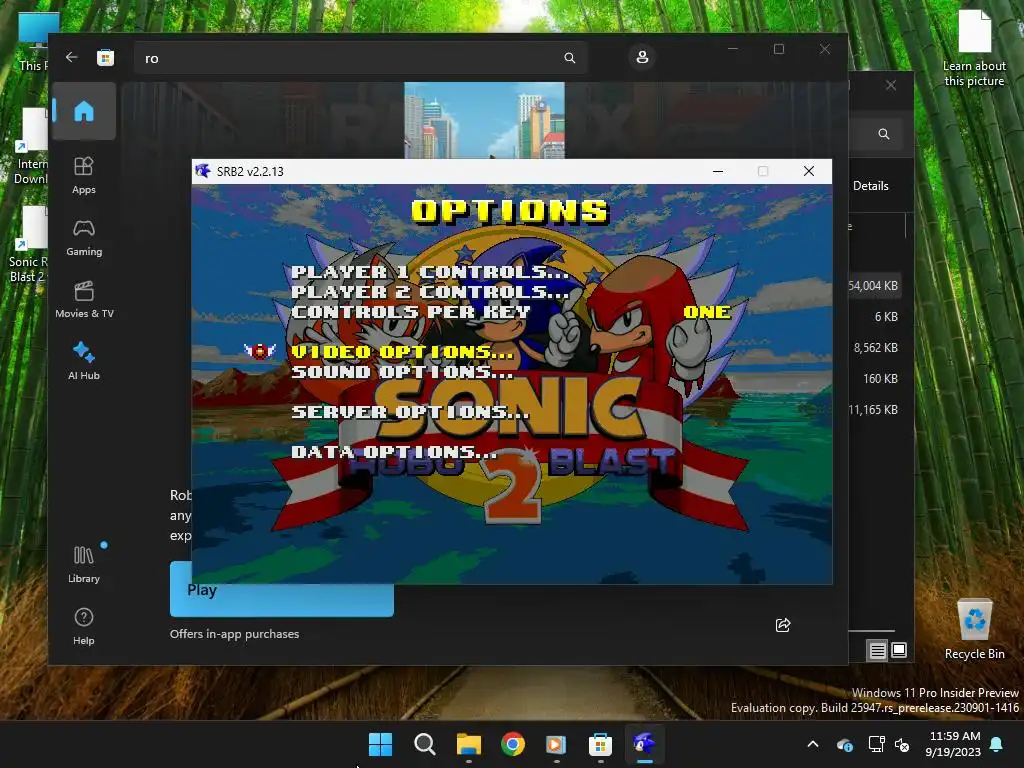Select Sound Options in SRB2 menu
The height and width of the screenshot is (768, 1024).
pyautogui.click(x=402, y=372)
